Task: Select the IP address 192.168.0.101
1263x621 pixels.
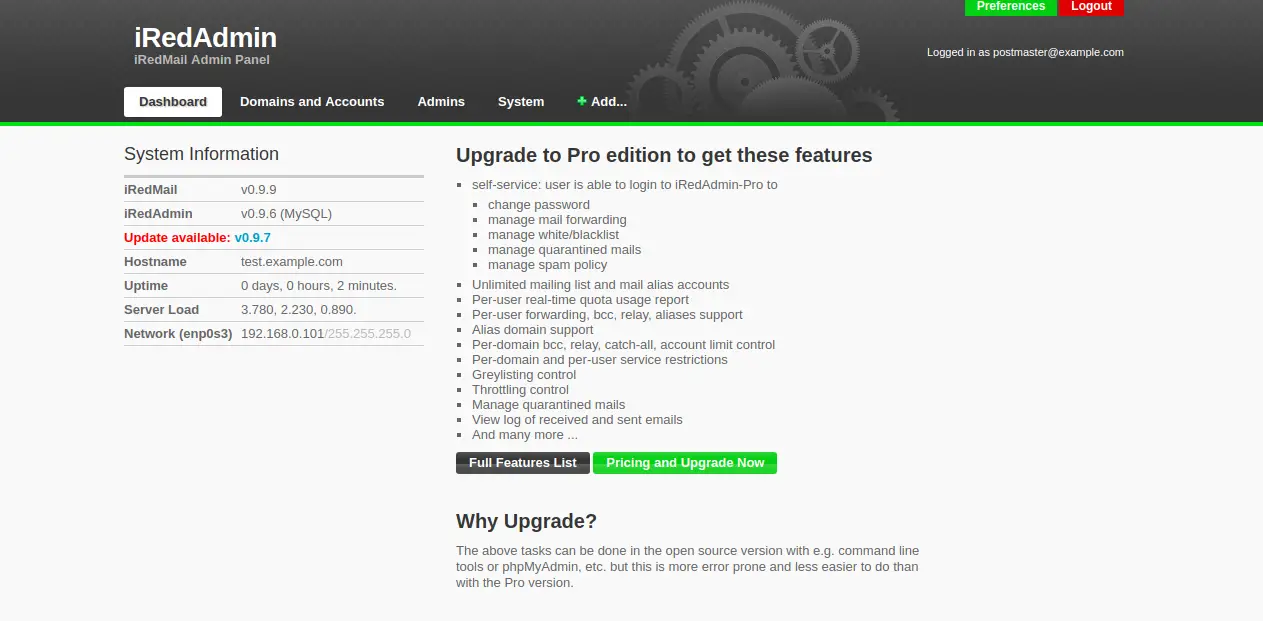Action: pos(282,334)
